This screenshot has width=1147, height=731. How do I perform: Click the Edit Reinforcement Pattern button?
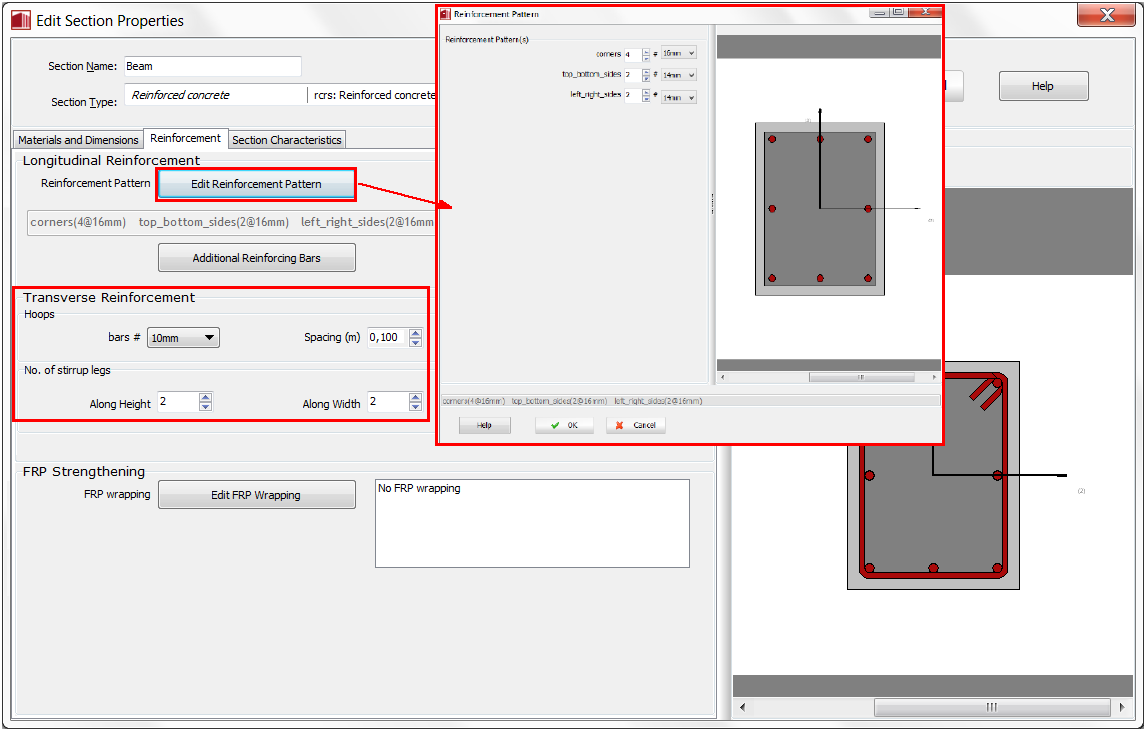(256, 185)
